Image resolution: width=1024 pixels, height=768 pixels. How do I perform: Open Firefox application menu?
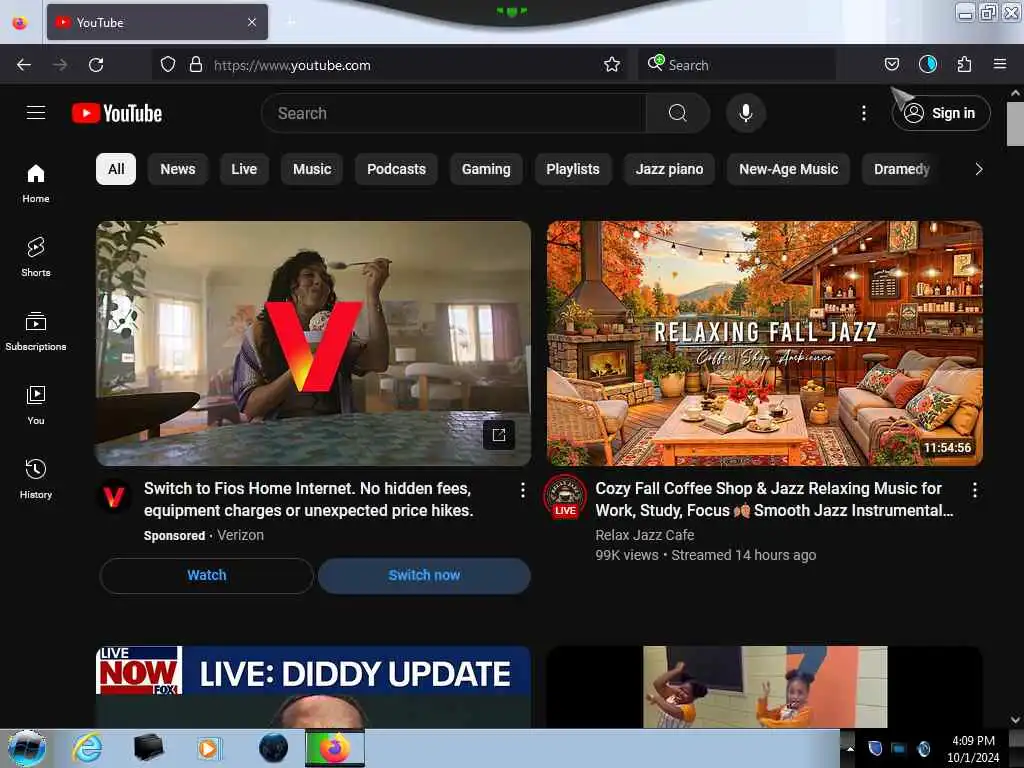click(1000, 64)
